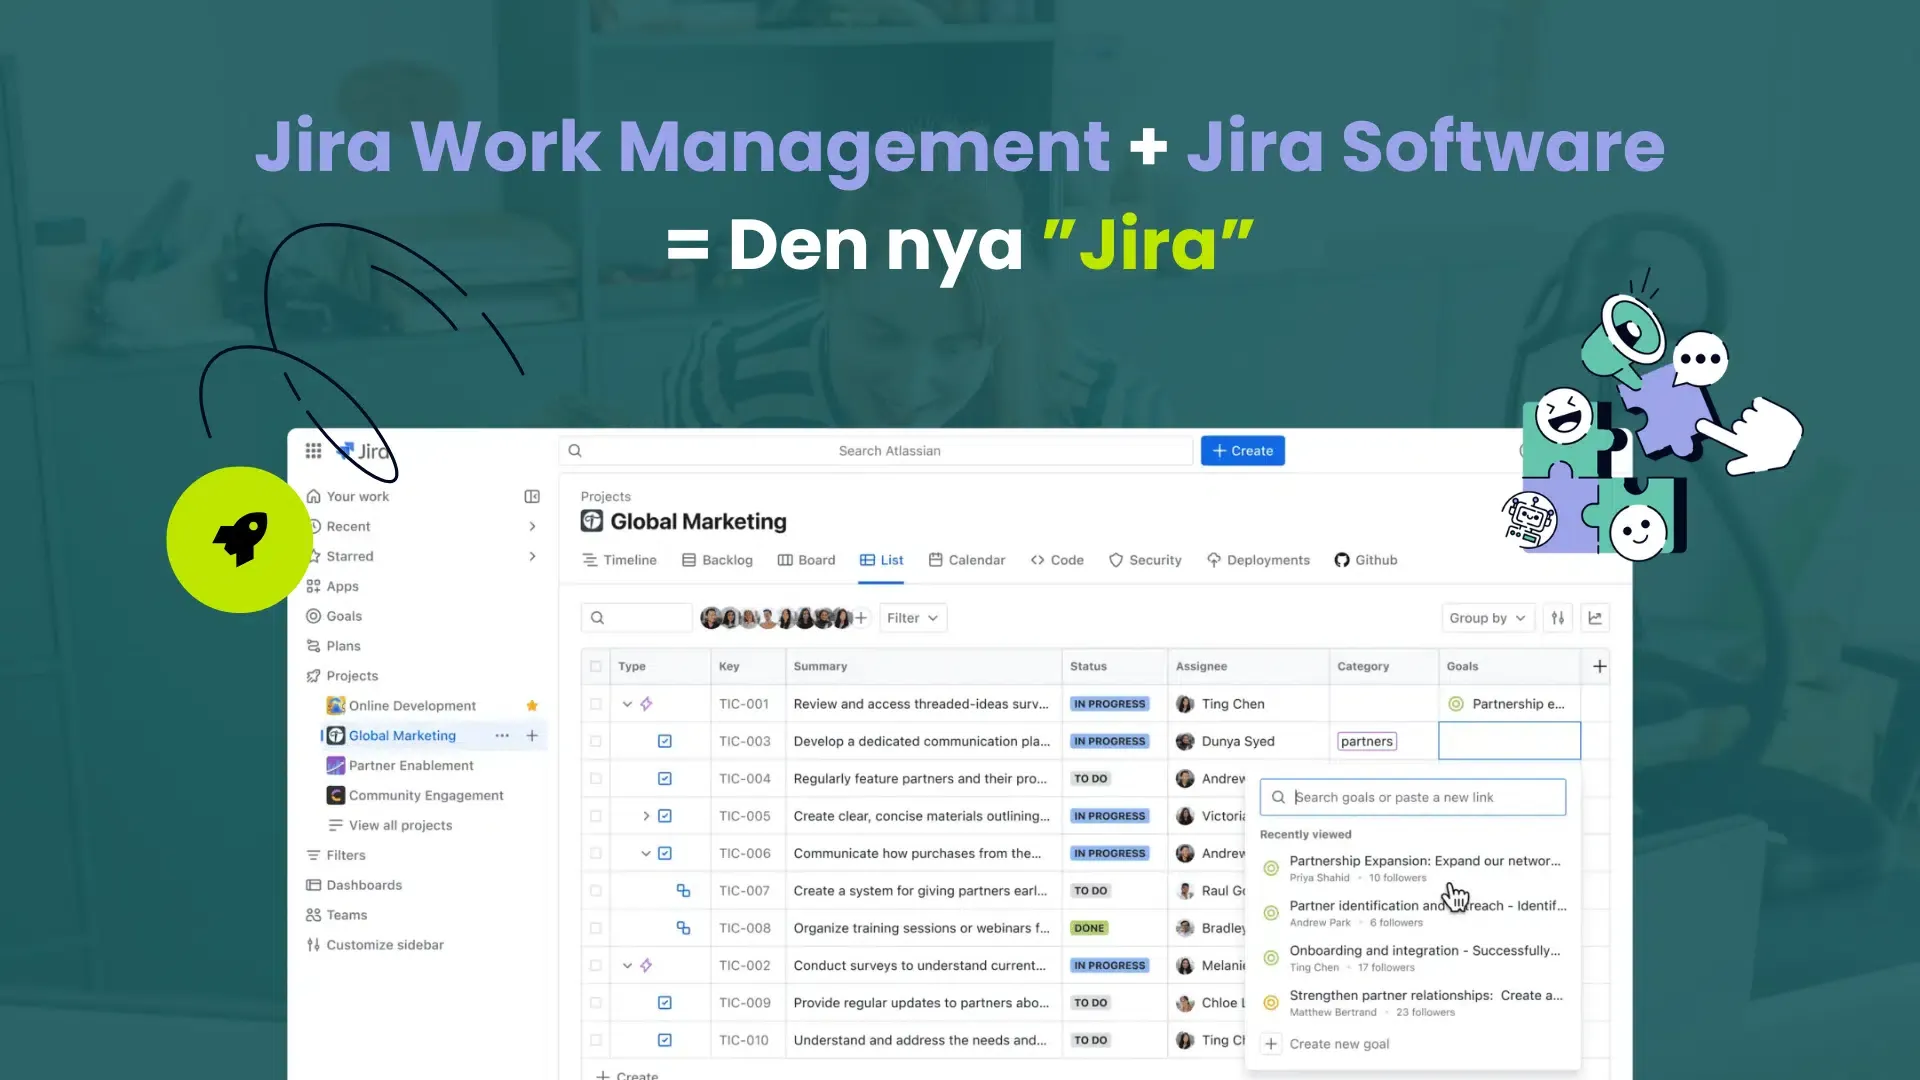Open the chart insights icon on the right
The height and width of the screenshot is (1080, 1920).
point(1595,618)
